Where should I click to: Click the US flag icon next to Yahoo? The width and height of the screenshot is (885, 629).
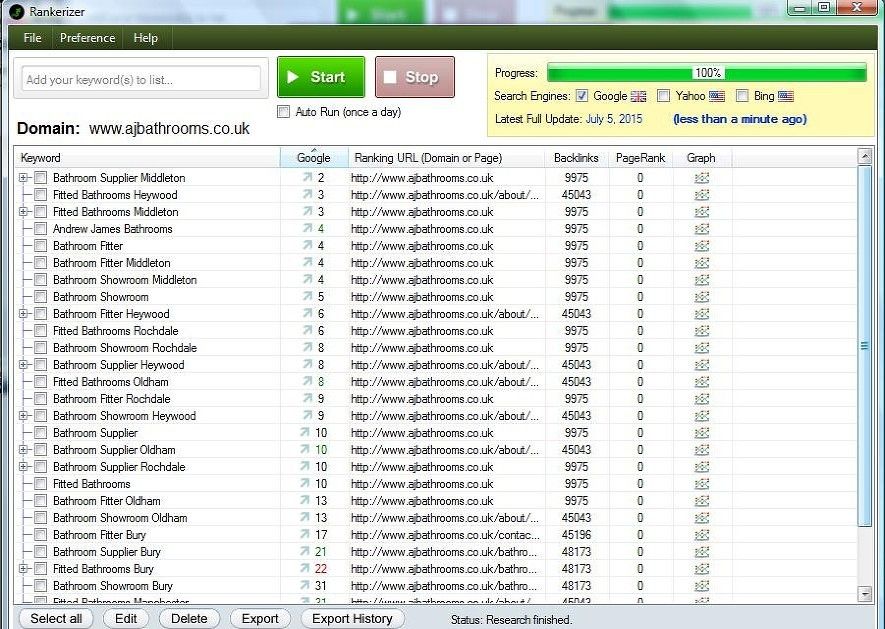pyautogui.click(x=717, y=96)
